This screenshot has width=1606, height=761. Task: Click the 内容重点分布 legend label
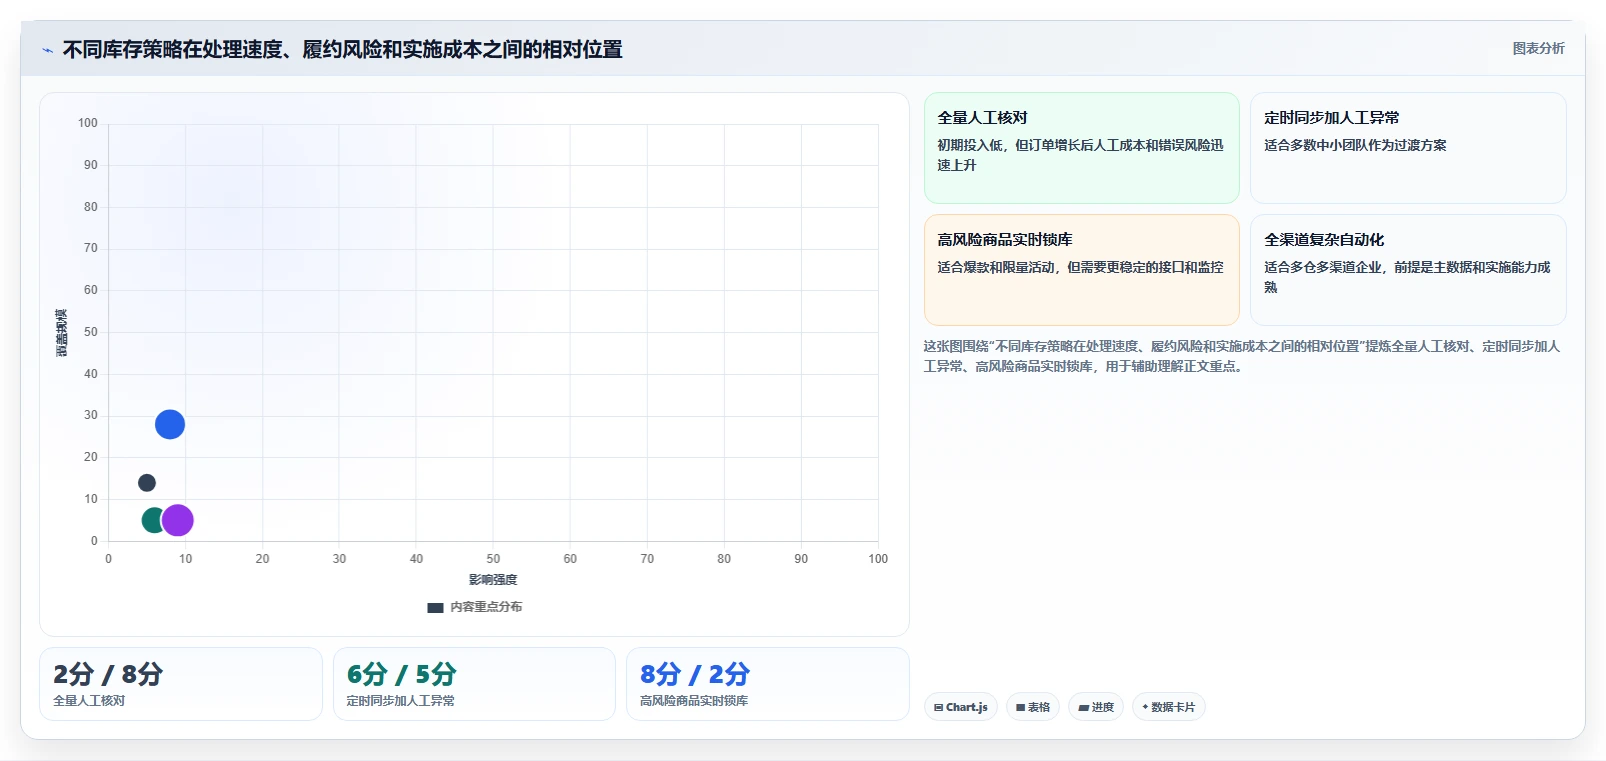(x=486, y=607)
